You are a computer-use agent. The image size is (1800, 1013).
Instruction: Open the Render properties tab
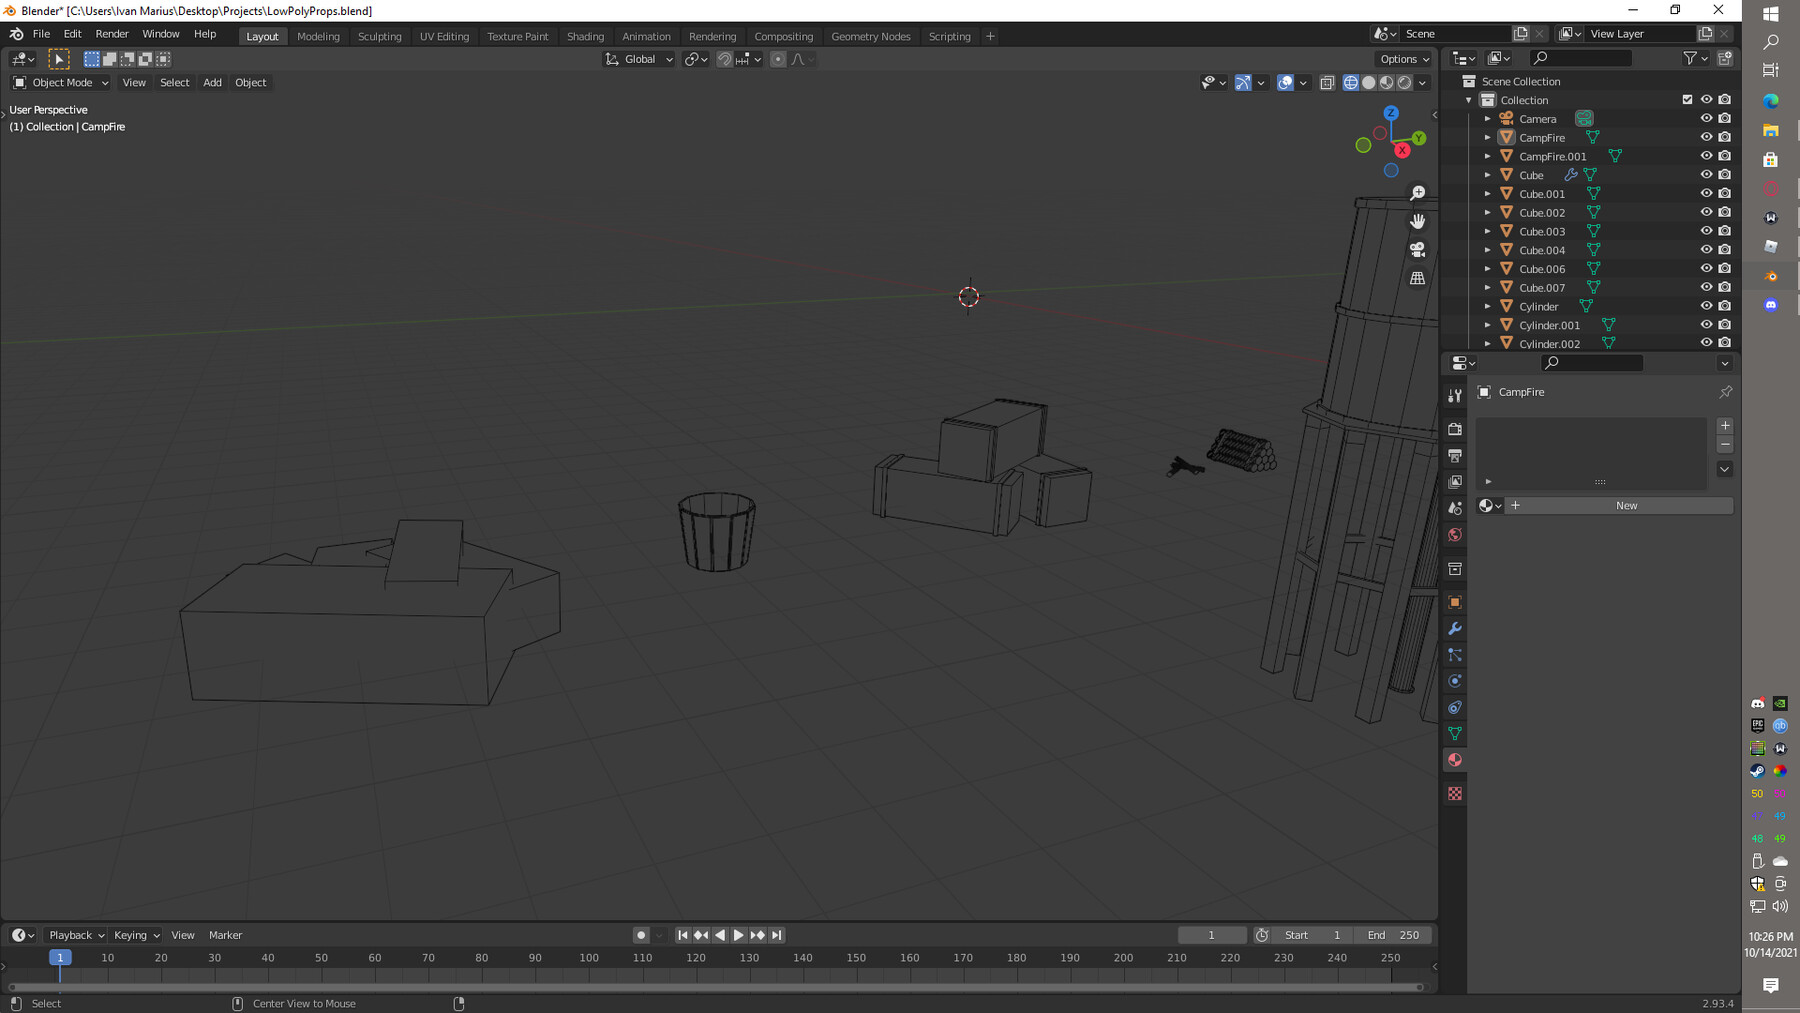(1455, 429)
